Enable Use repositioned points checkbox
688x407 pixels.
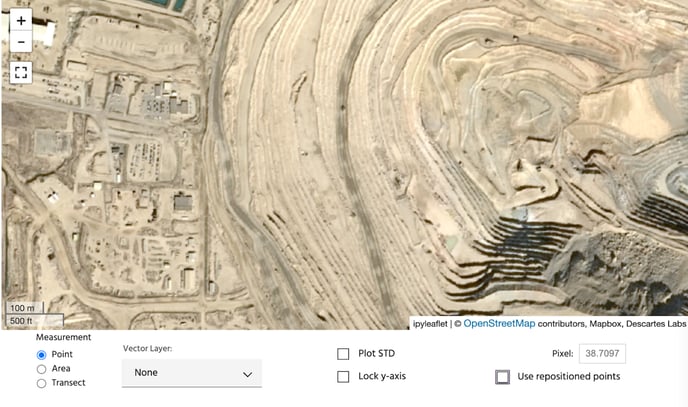point(502,377)
